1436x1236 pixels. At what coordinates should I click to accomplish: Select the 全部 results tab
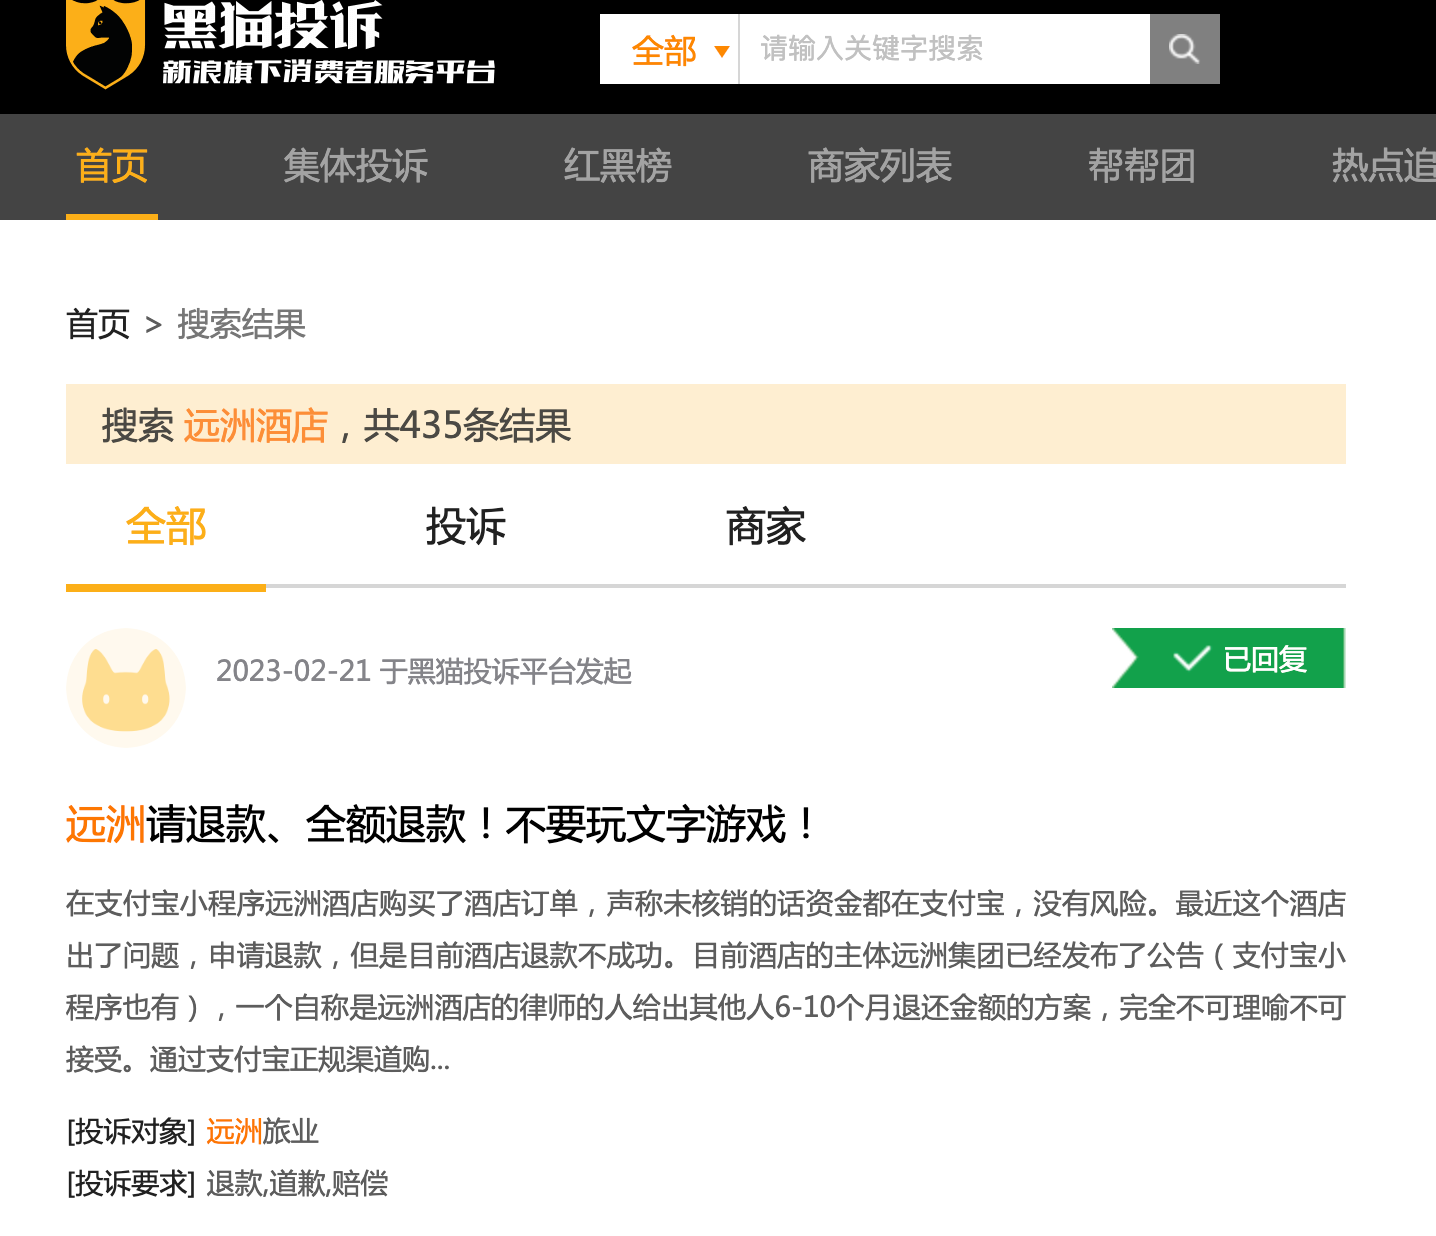point(166,527)
